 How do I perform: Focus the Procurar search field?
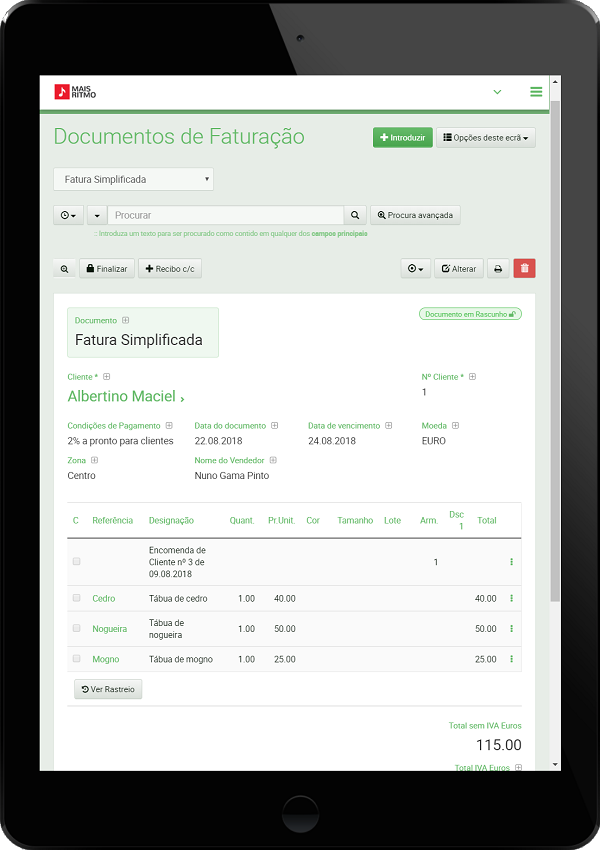pyautogui.click(x=225, y=215)
